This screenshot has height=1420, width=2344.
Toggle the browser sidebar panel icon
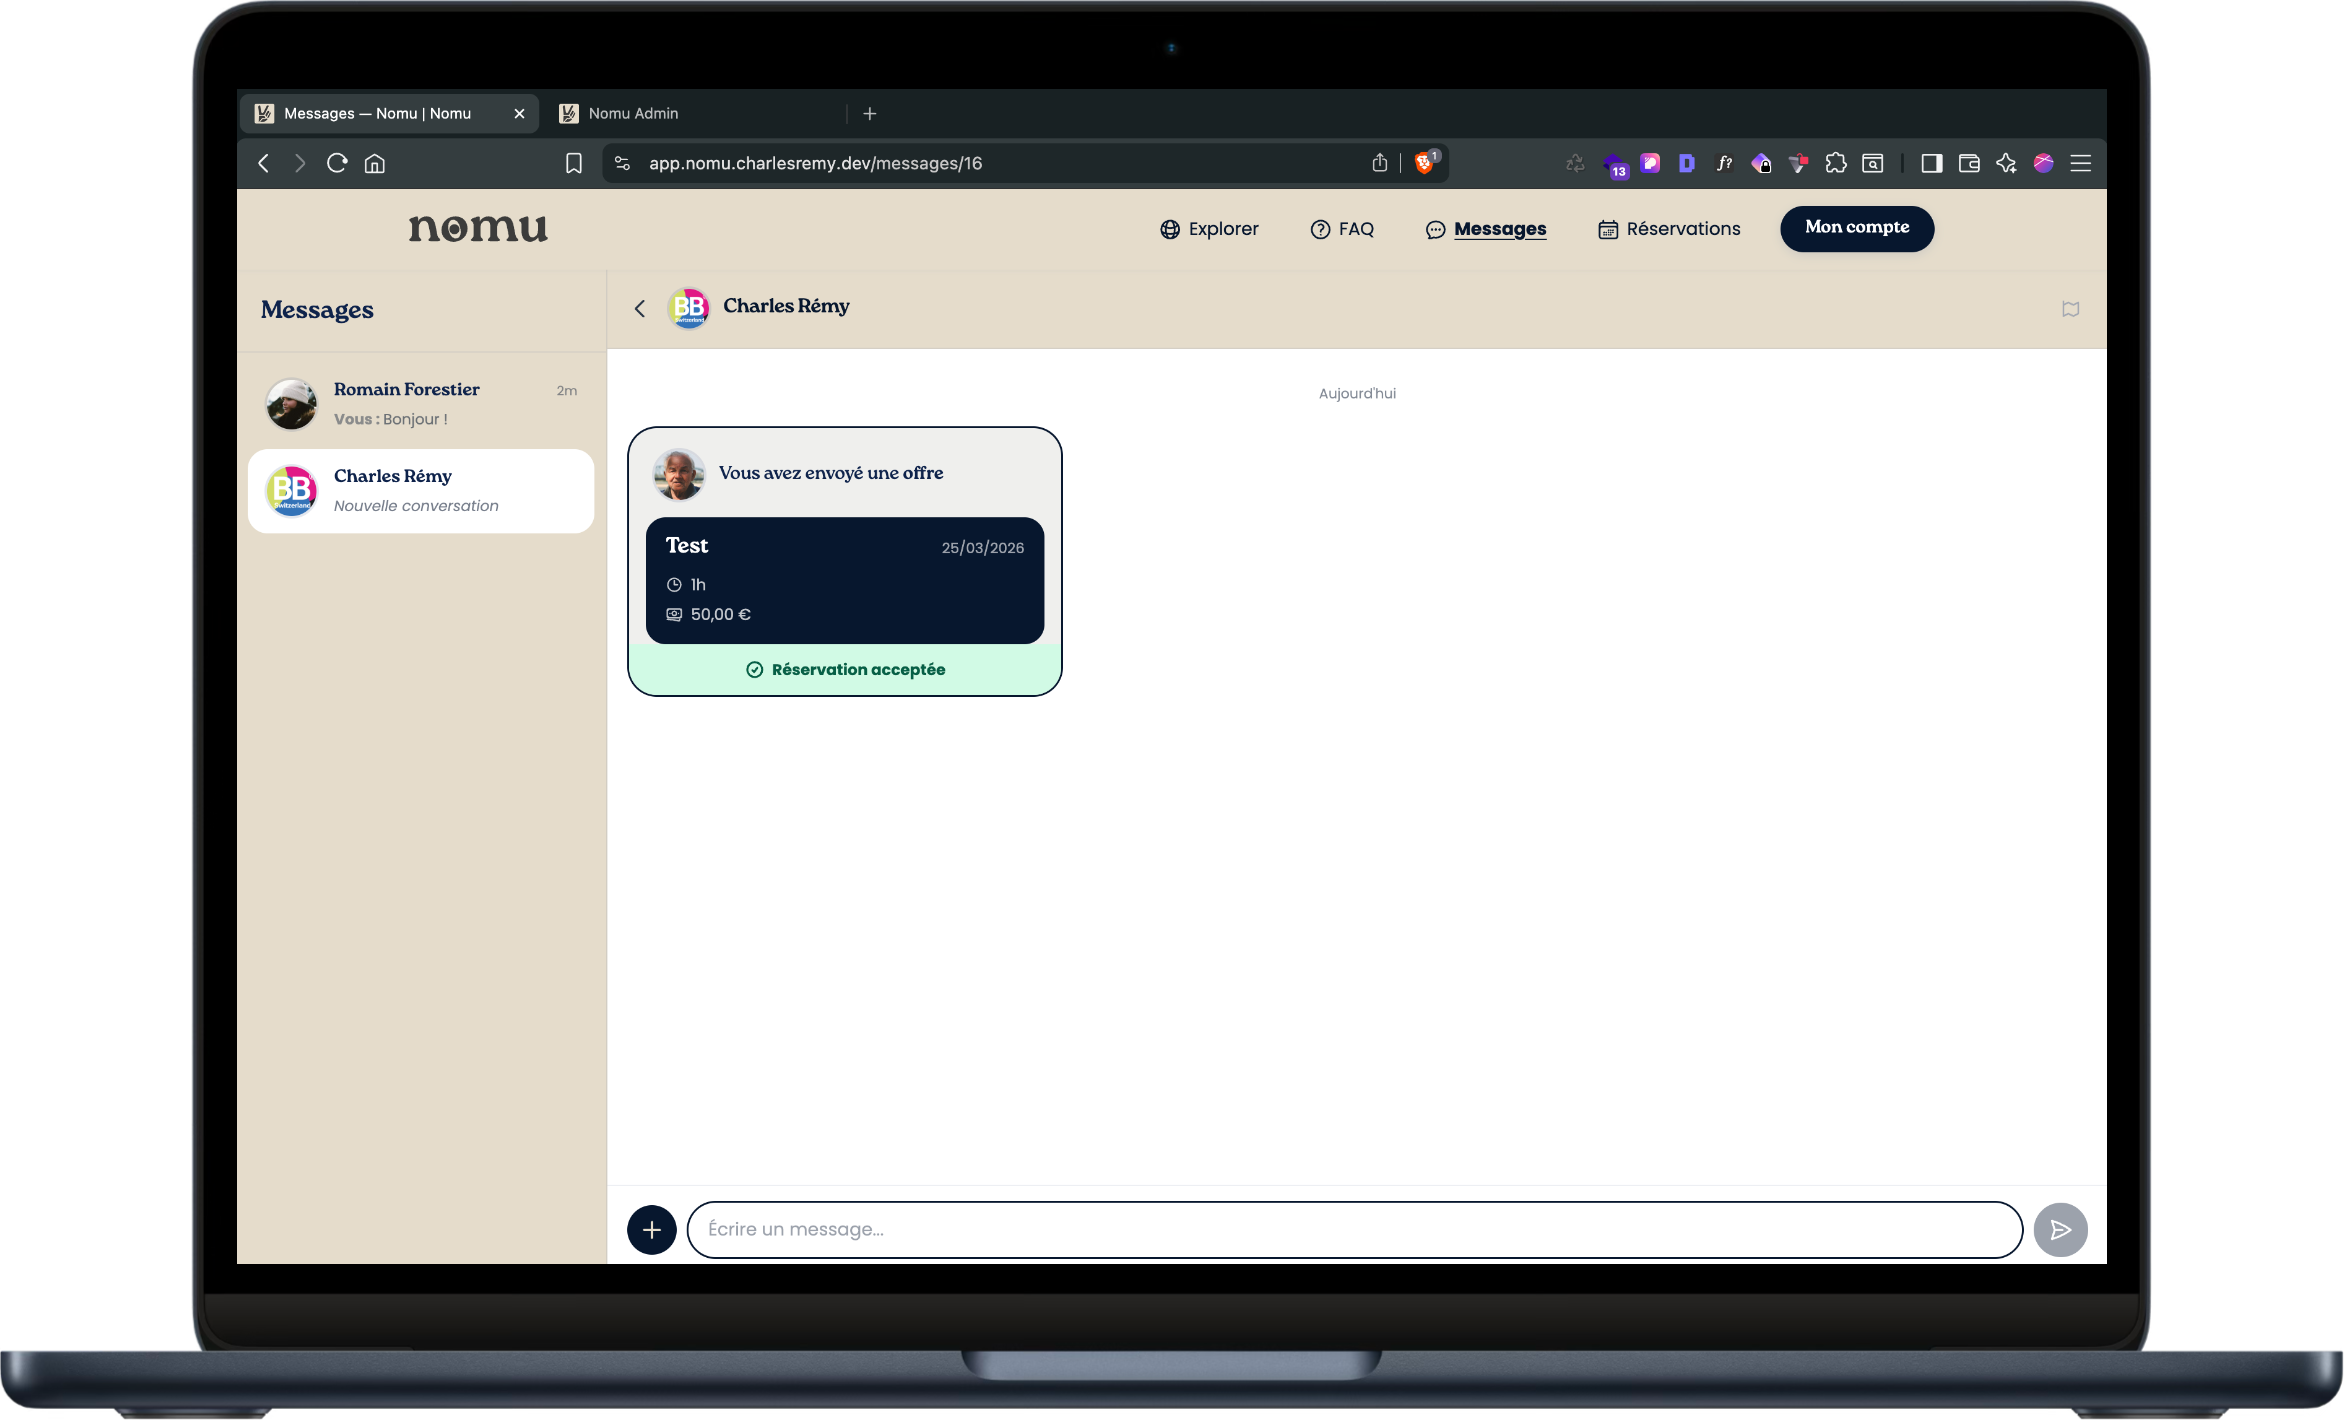1931,163
